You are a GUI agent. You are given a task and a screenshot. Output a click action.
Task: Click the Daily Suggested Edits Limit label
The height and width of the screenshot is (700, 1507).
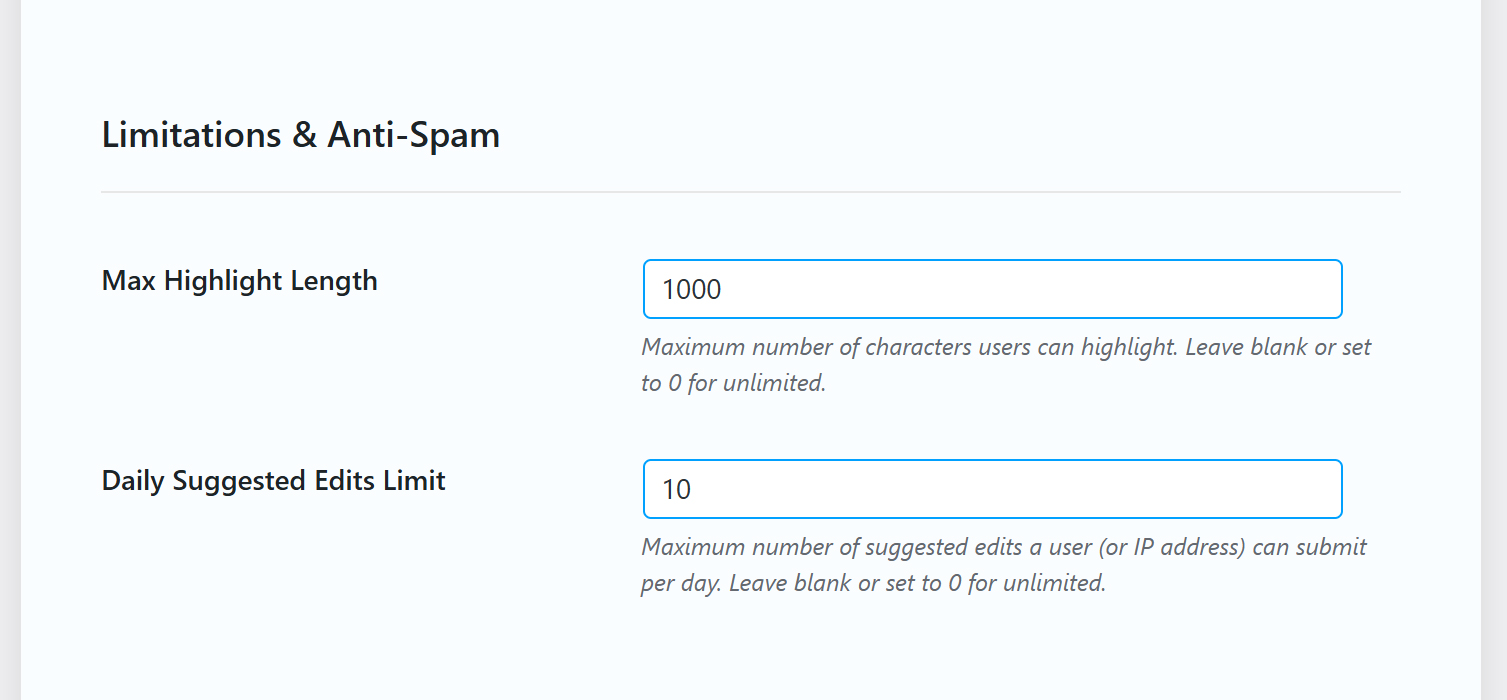(274, 481)
